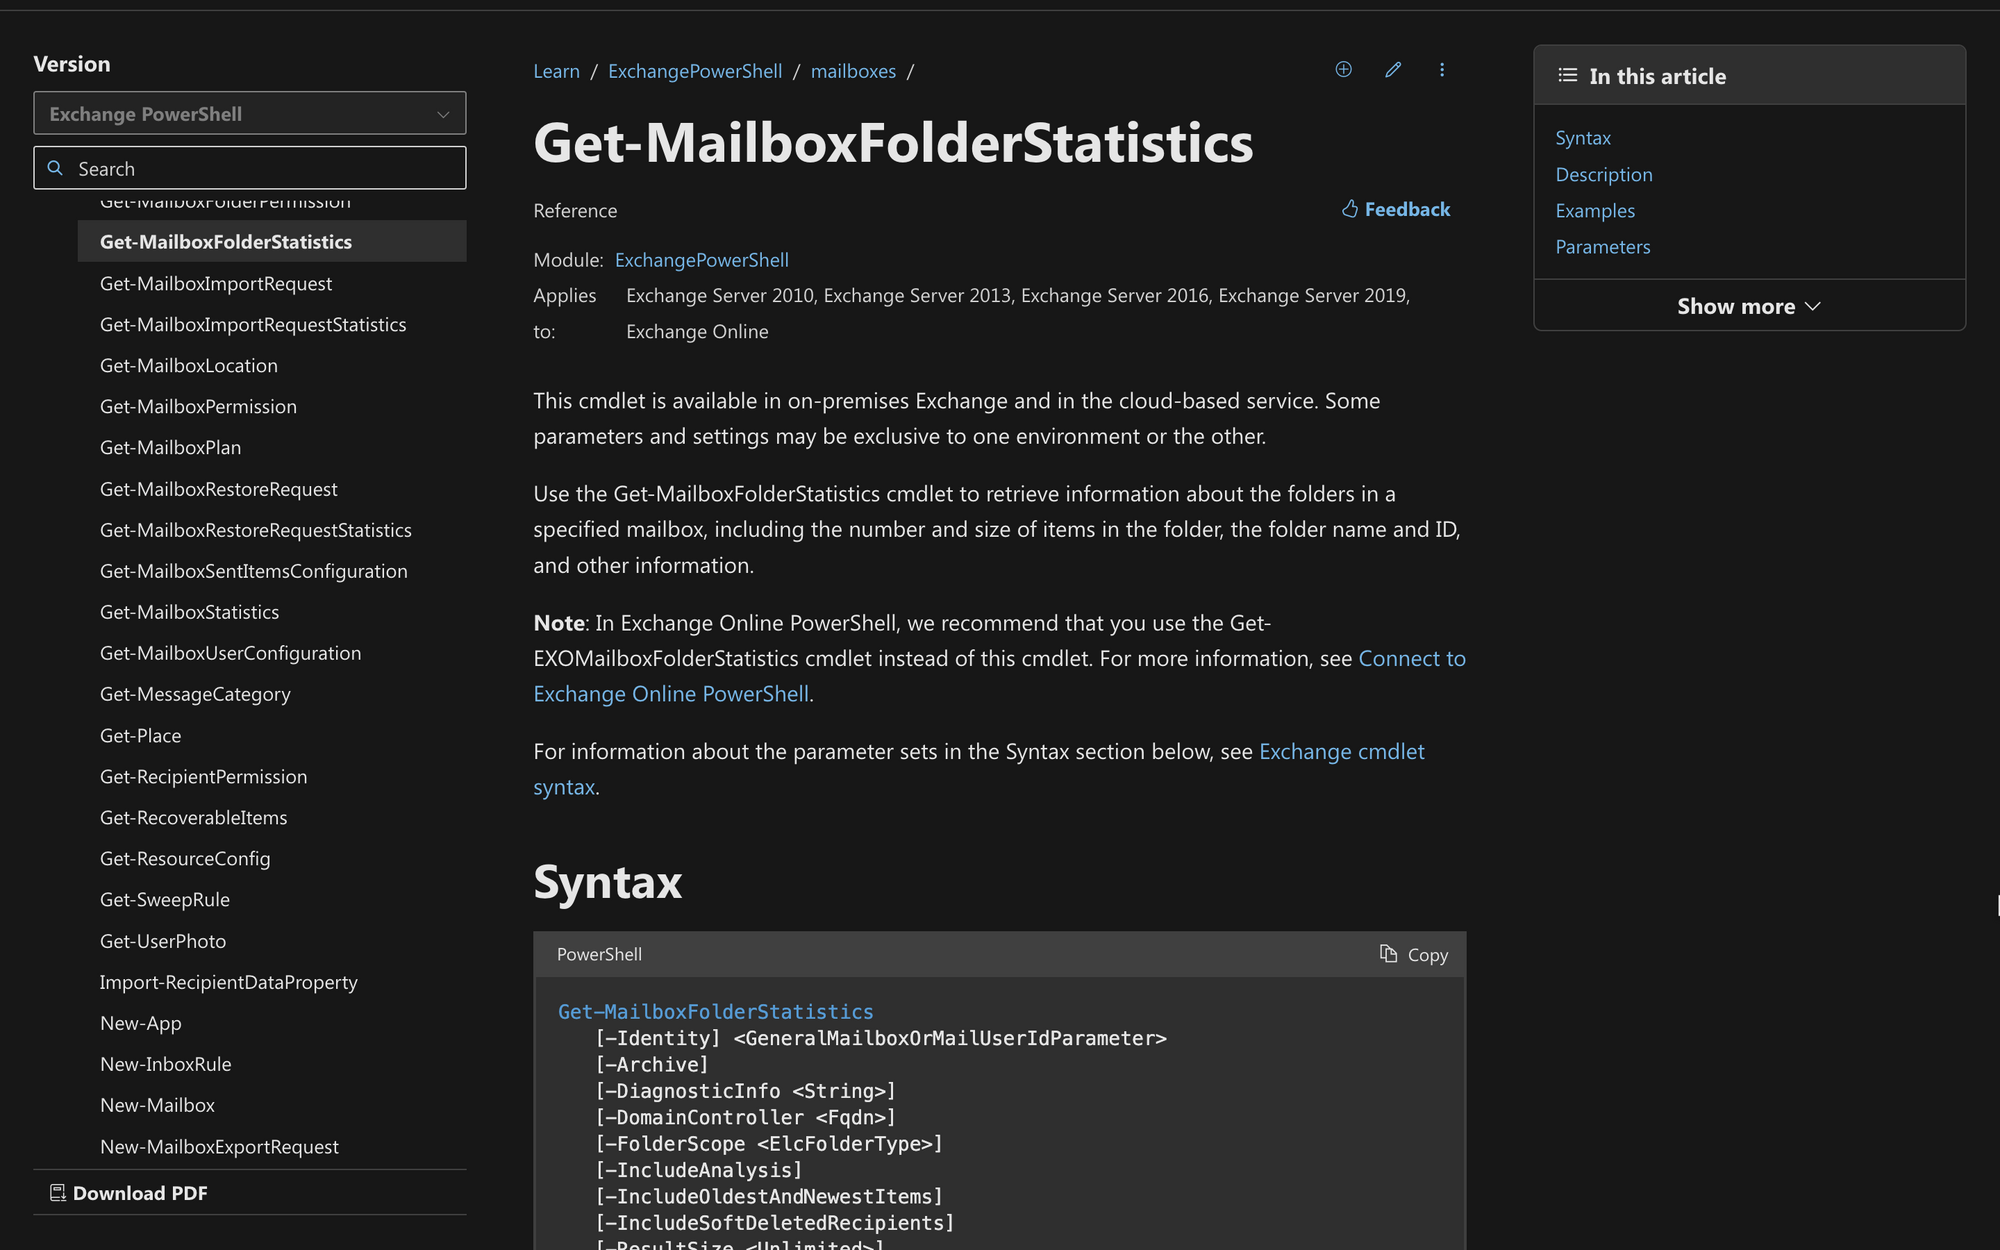Open the more actions kebab icon
2000x1250 pixels.
[x=1442, y=70]
